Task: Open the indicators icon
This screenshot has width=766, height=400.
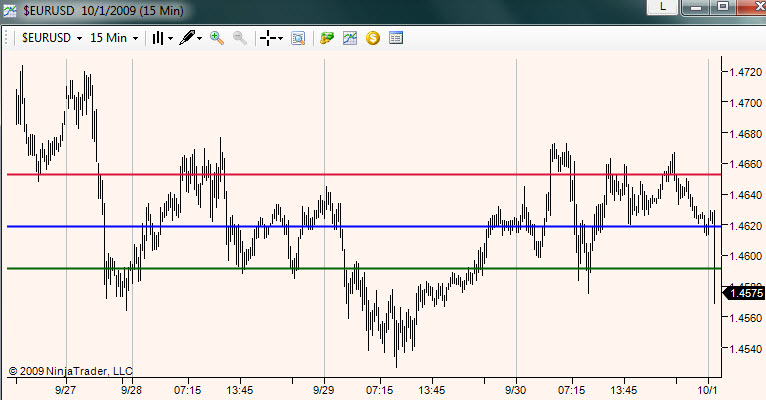Action: point(350,38)
